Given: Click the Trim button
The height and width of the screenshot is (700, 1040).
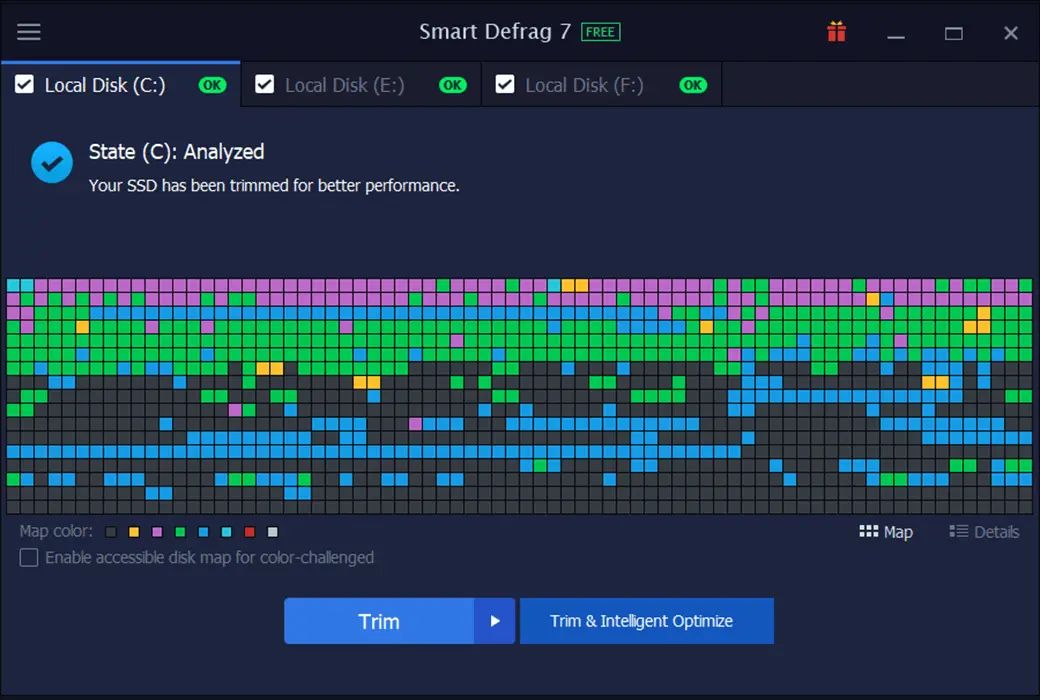Looking at the screenshot, I should pyautogui.click(x=379, y=621).
